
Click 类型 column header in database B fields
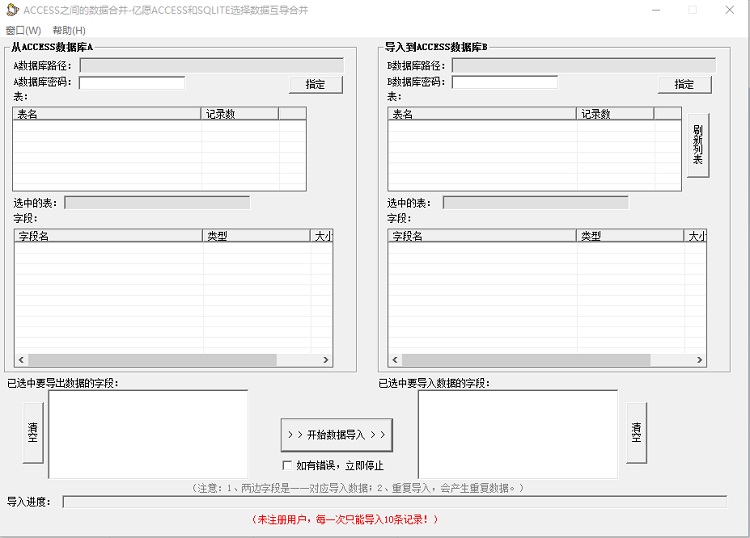tap(630, 236)
